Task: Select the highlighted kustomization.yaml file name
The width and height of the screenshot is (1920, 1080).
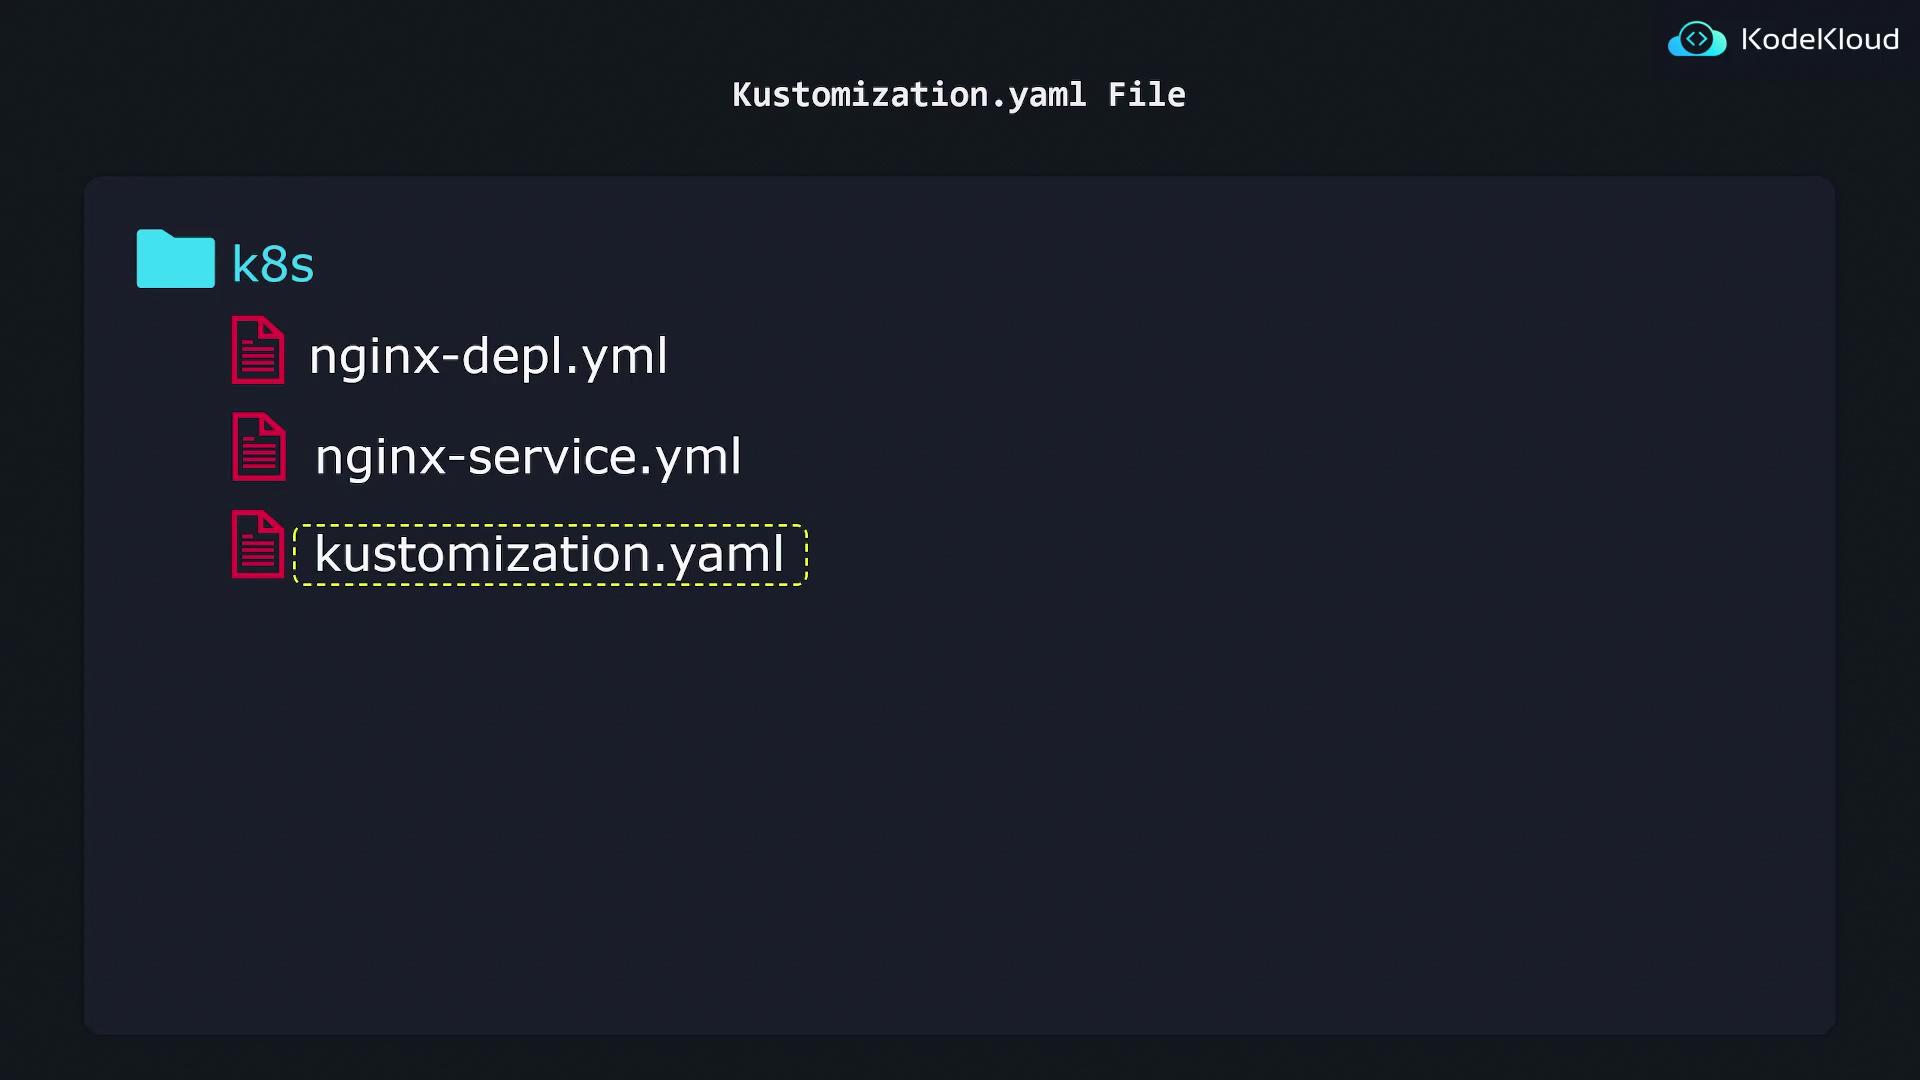Action: [549, 554]
